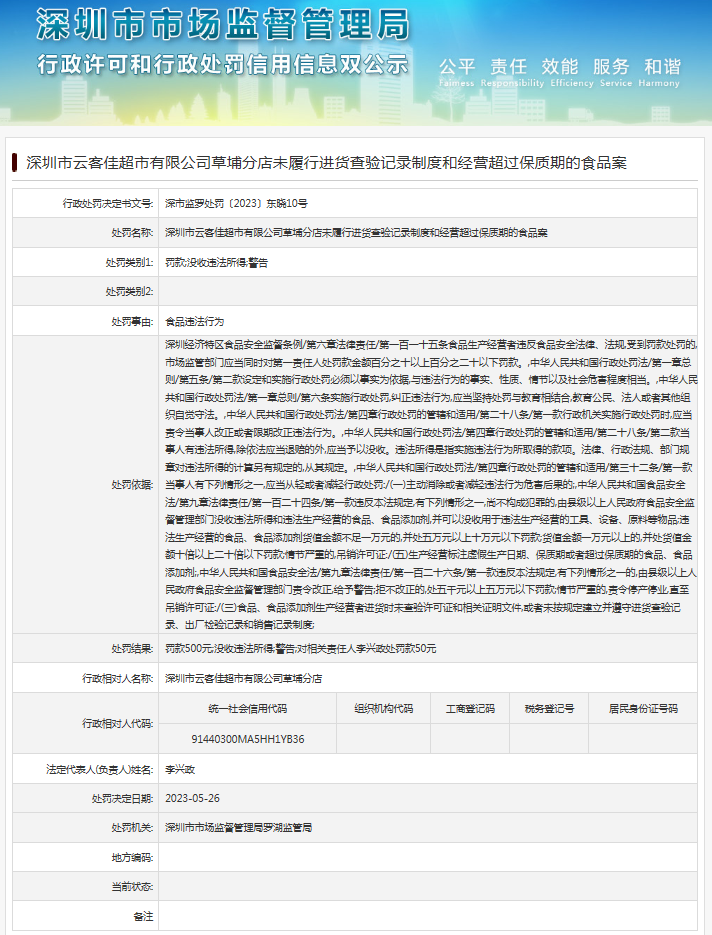
Task: Select legal representative name 李兴政
Action: click(x=180, y=769)
